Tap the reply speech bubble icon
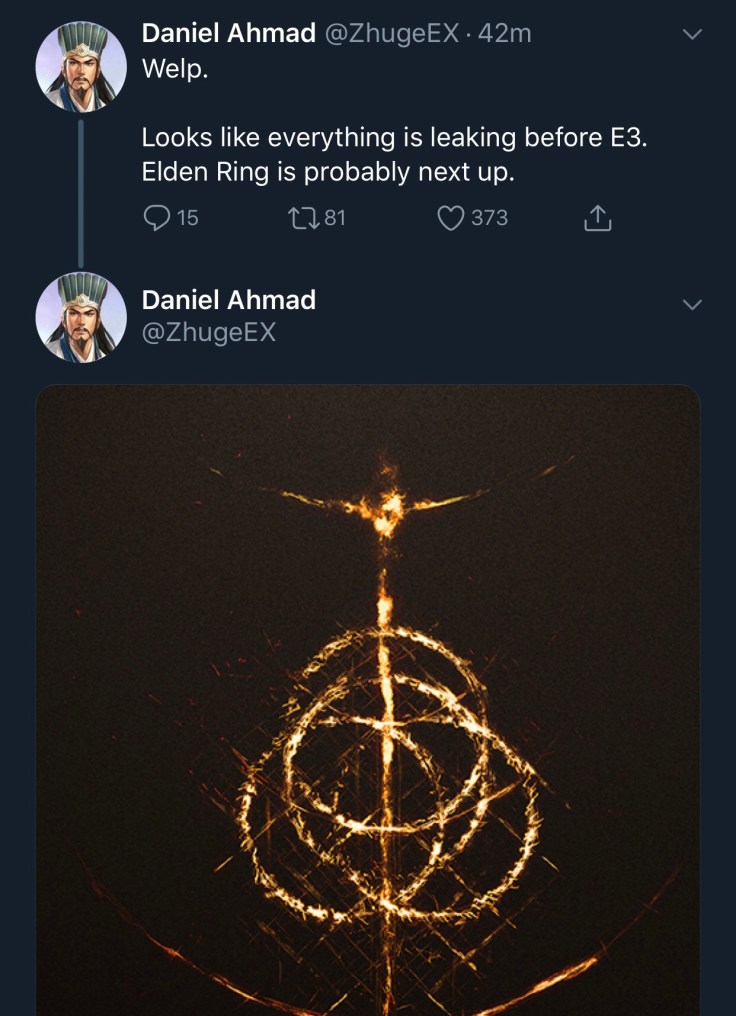Screen dimensions: 736x1016 click(x=157, y=217)
